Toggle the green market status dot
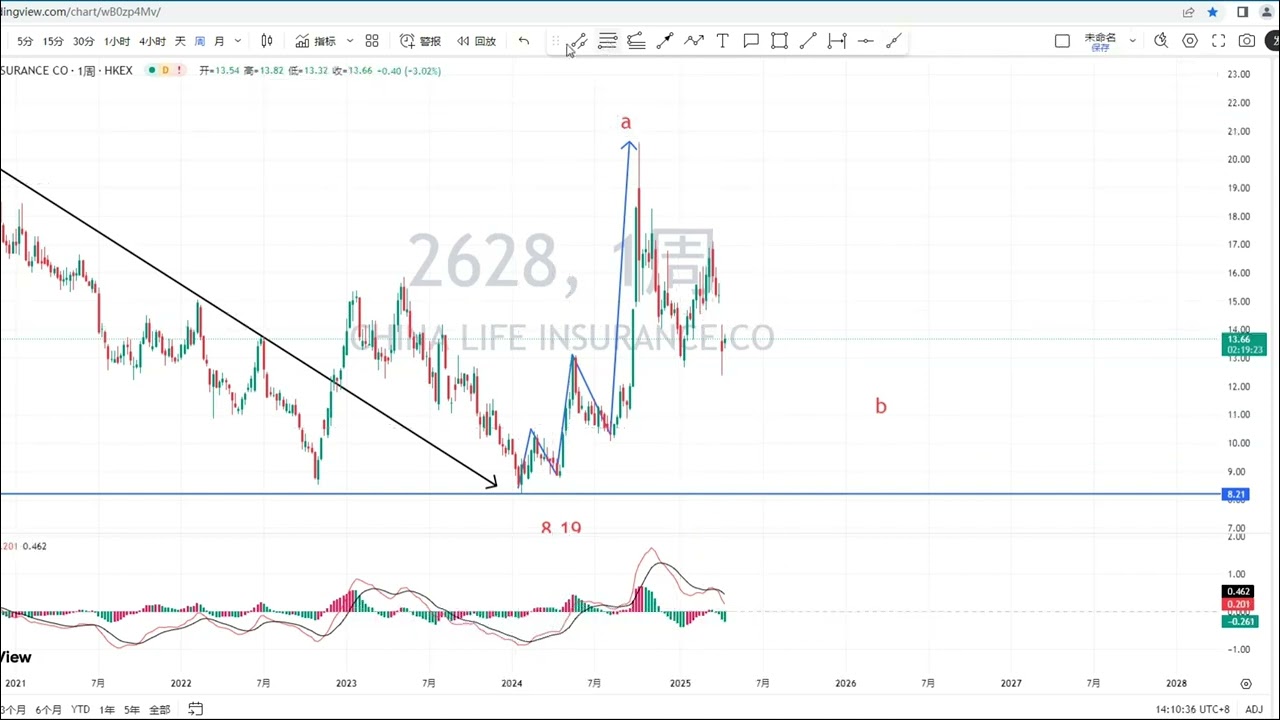 [153, 70]
